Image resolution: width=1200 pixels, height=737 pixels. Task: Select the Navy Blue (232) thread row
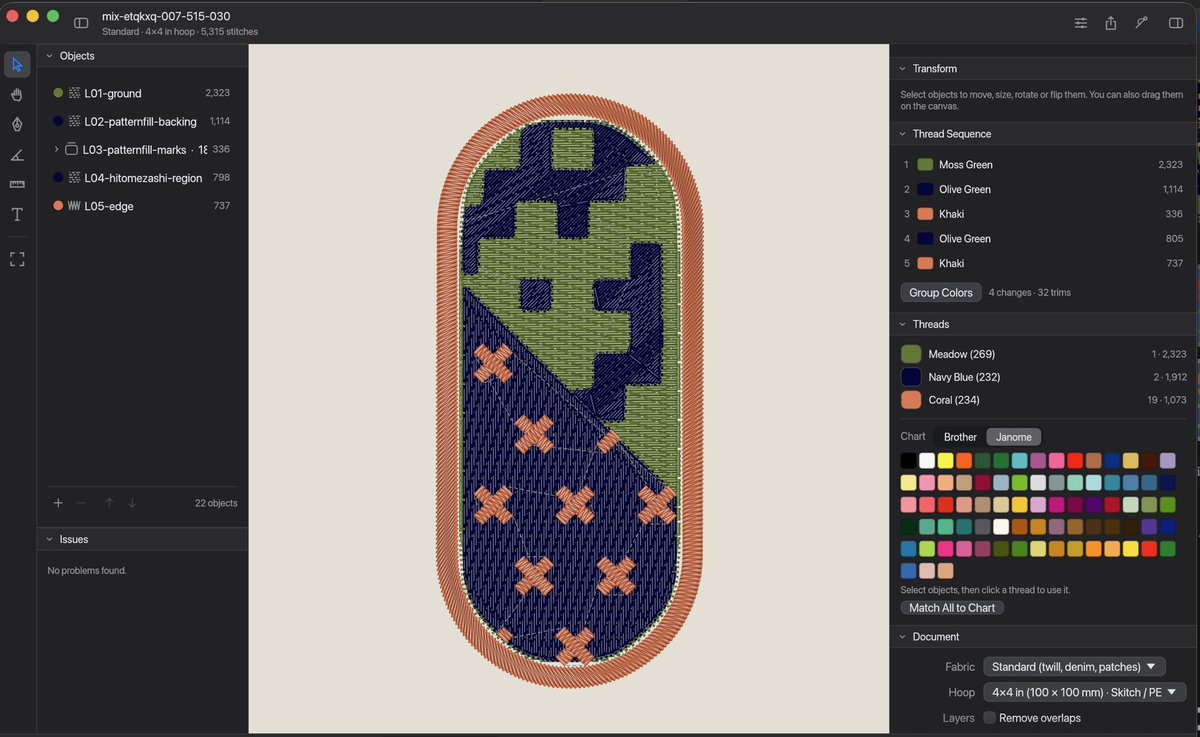tap(1042, 377)
